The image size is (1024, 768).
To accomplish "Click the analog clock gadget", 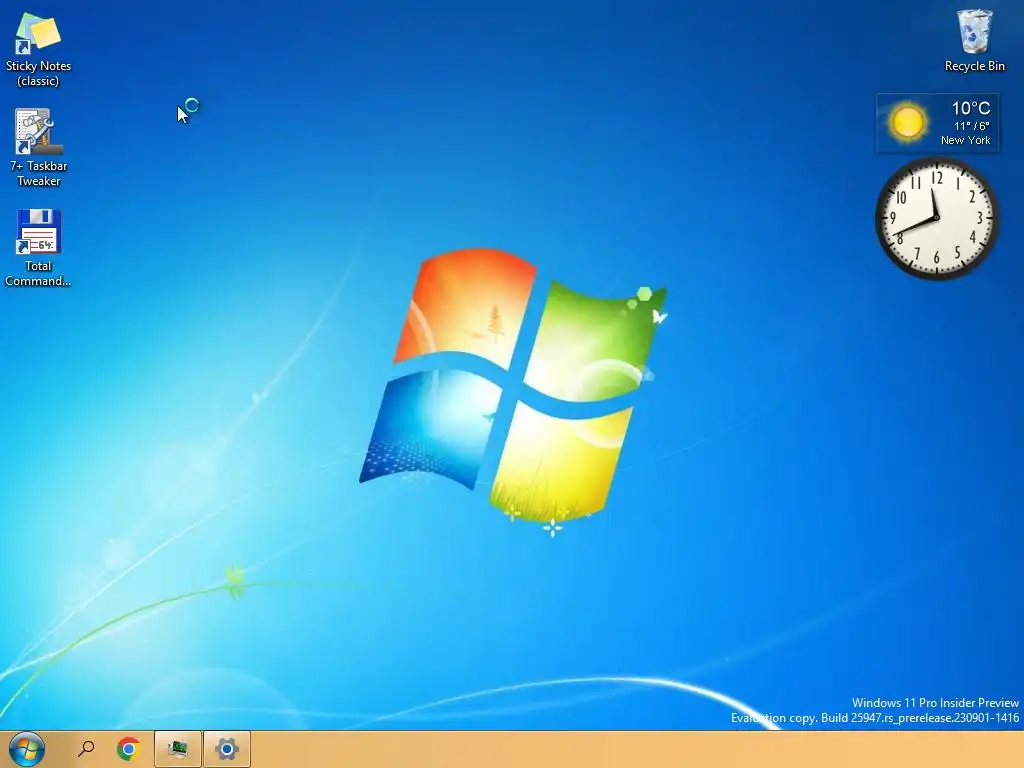I will coord(936,218).
